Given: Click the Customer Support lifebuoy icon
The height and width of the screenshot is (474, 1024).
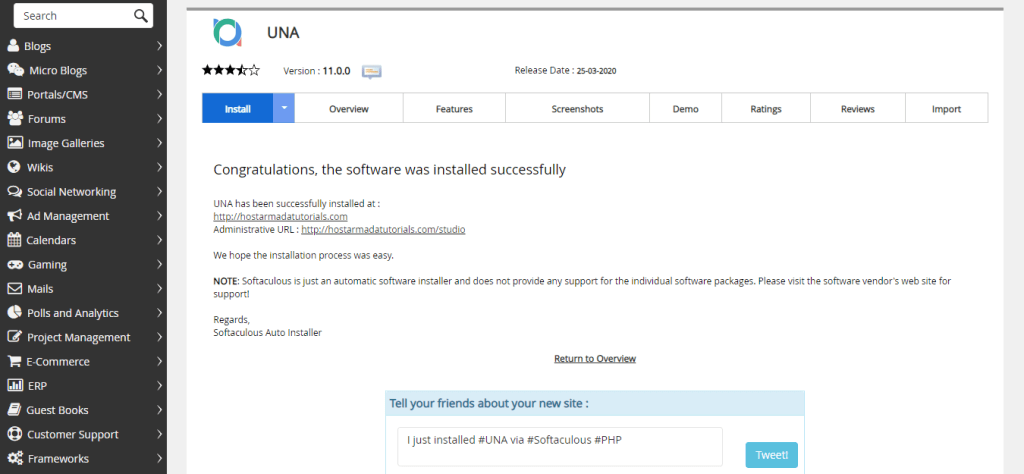Looking at the screenshot, I should tap(14, 434).
